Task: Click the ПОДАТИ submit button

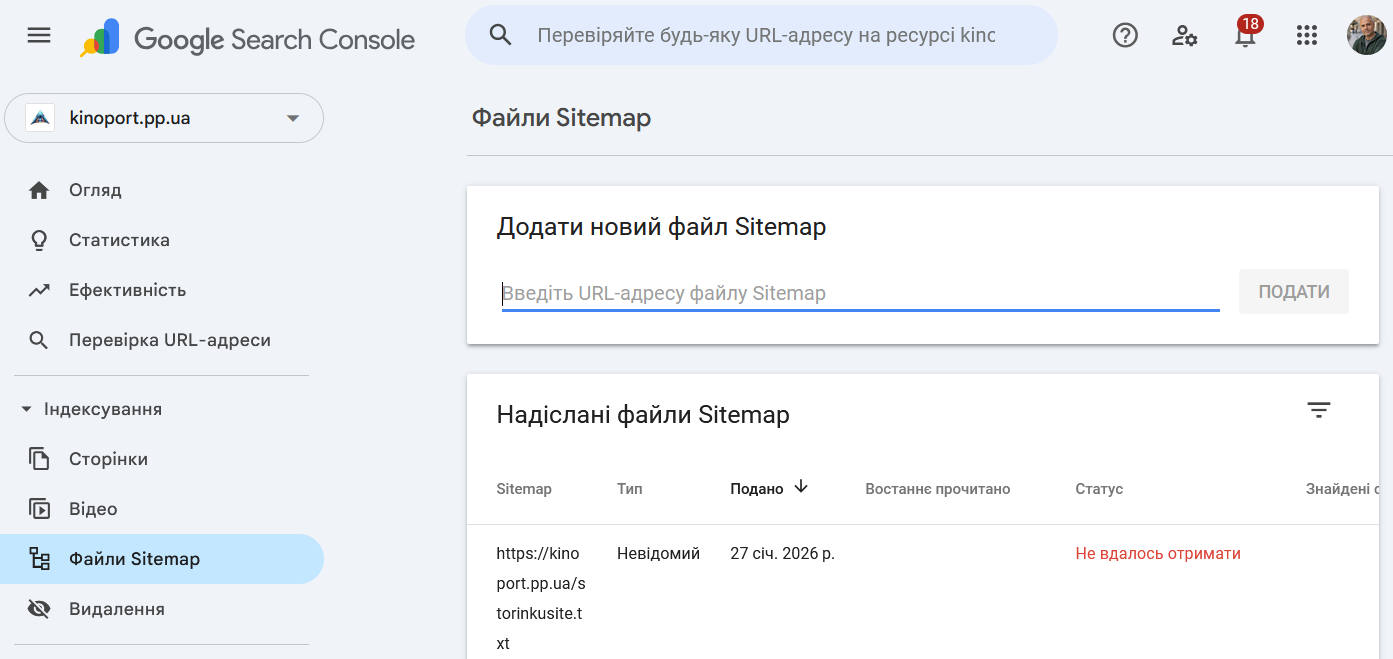Action: pos(1293,291)
